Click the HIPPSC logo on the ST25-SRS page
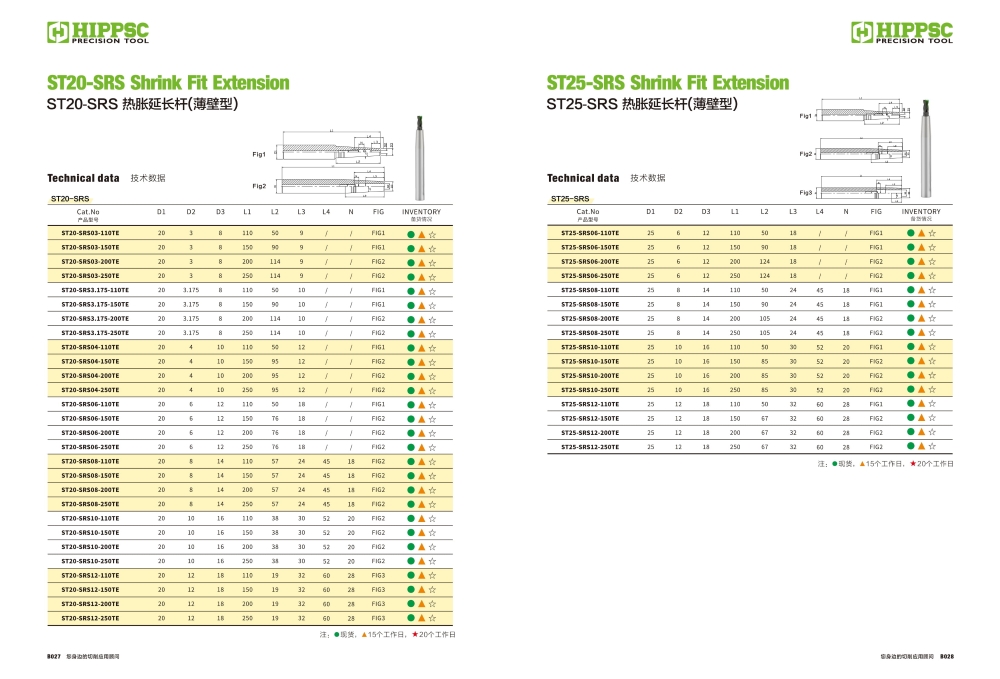Screen dimensions: 1000x679 tap(902, 33)
